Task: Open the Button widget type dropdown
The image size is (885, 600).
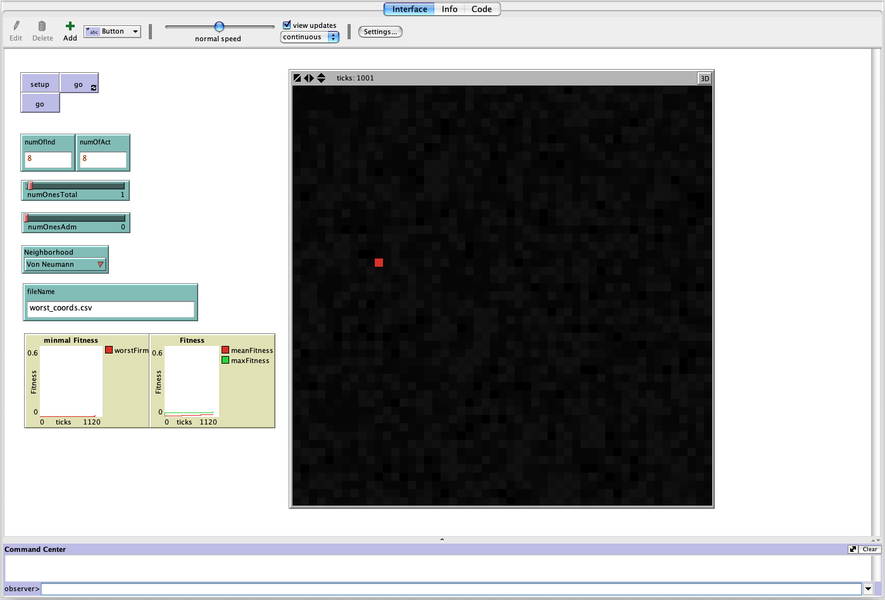Action: [112, 31]
